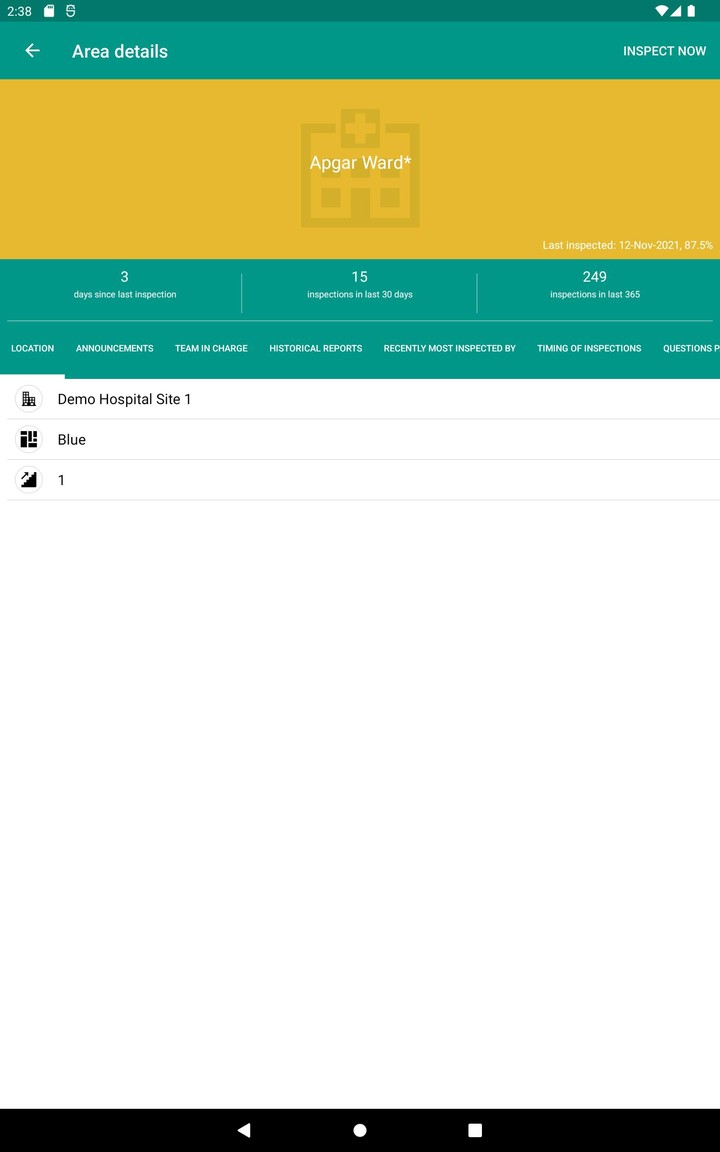Click the zone icon next to Blue
Image resolution: width=720 pixels, height=1152 pixels.
29,439
